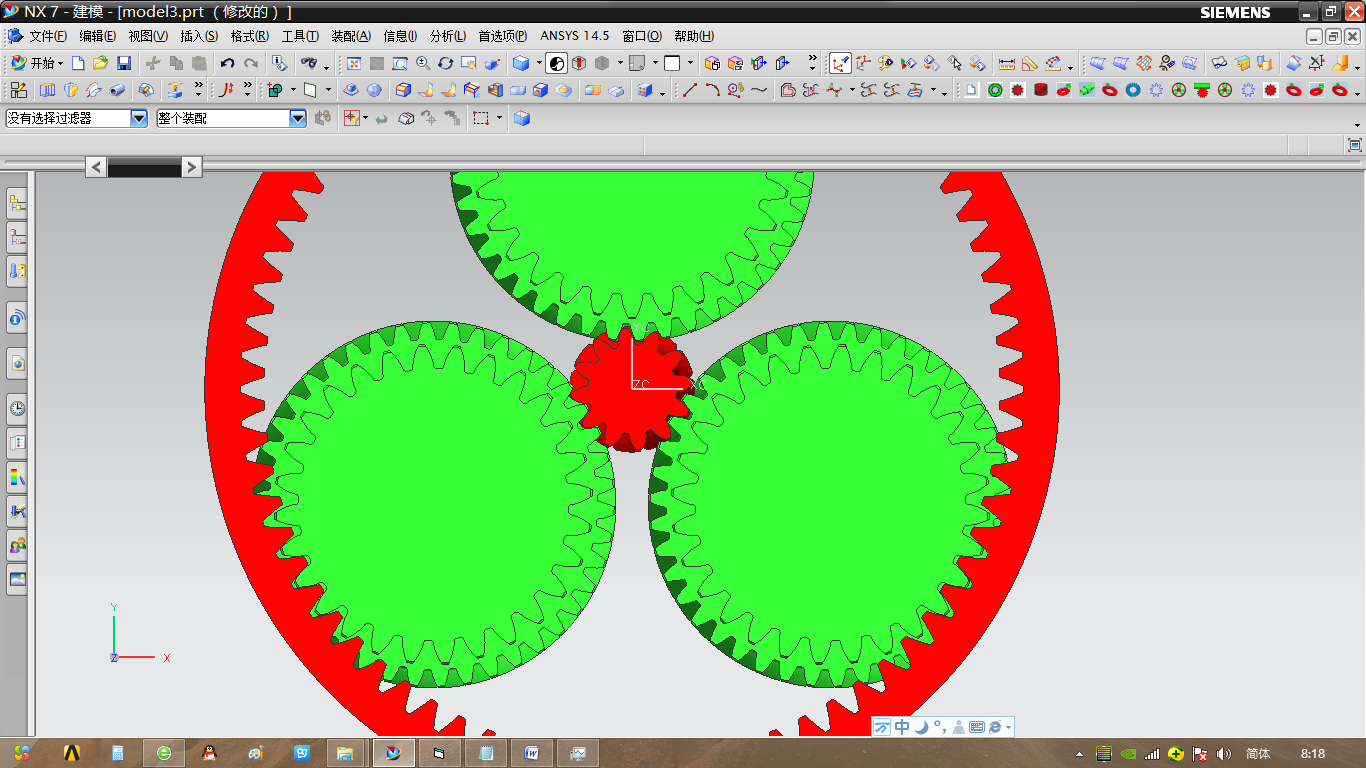This screenshot has width=1366, height=768.
Task: Open the datum plane dropdown arrow
Action: click(327, 91)
